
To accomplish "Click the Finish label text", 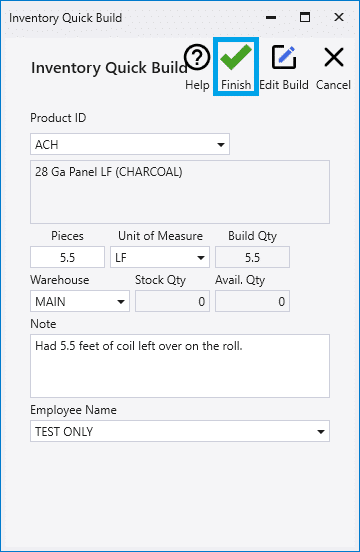I will point(236,85).
